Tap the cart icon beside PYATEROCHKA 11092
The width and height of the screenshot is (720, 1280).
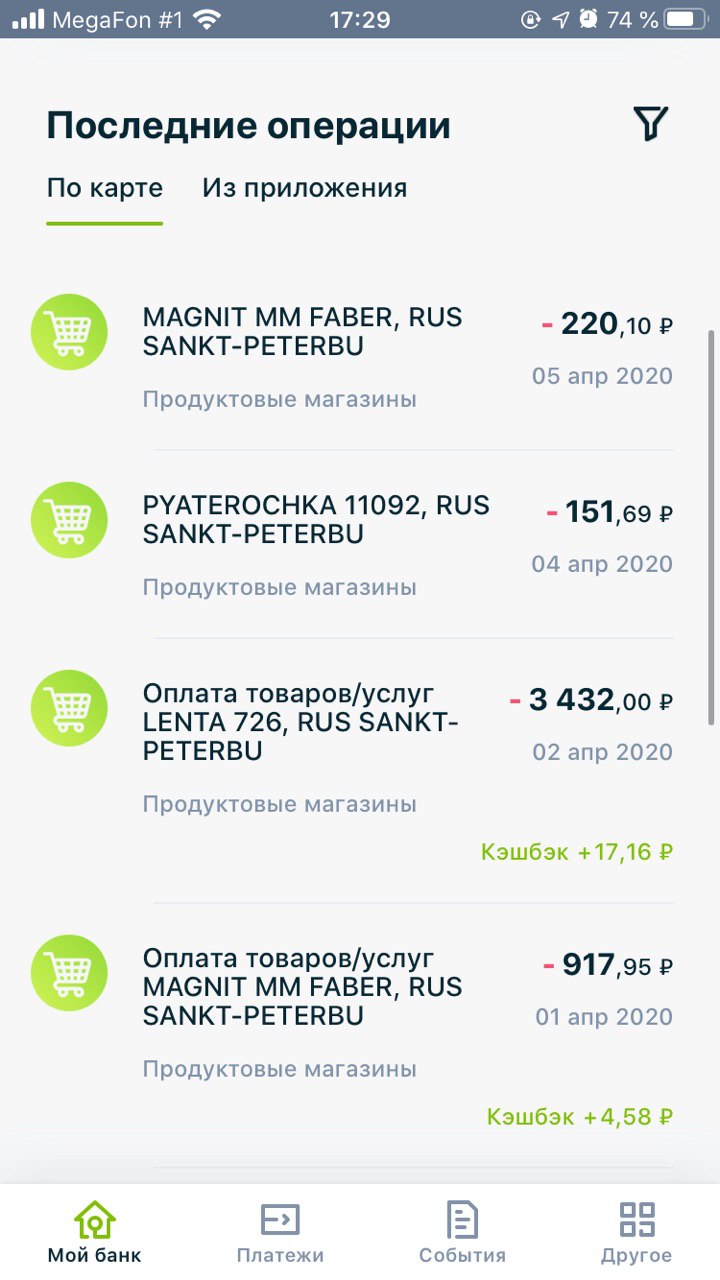click(69, 520)
